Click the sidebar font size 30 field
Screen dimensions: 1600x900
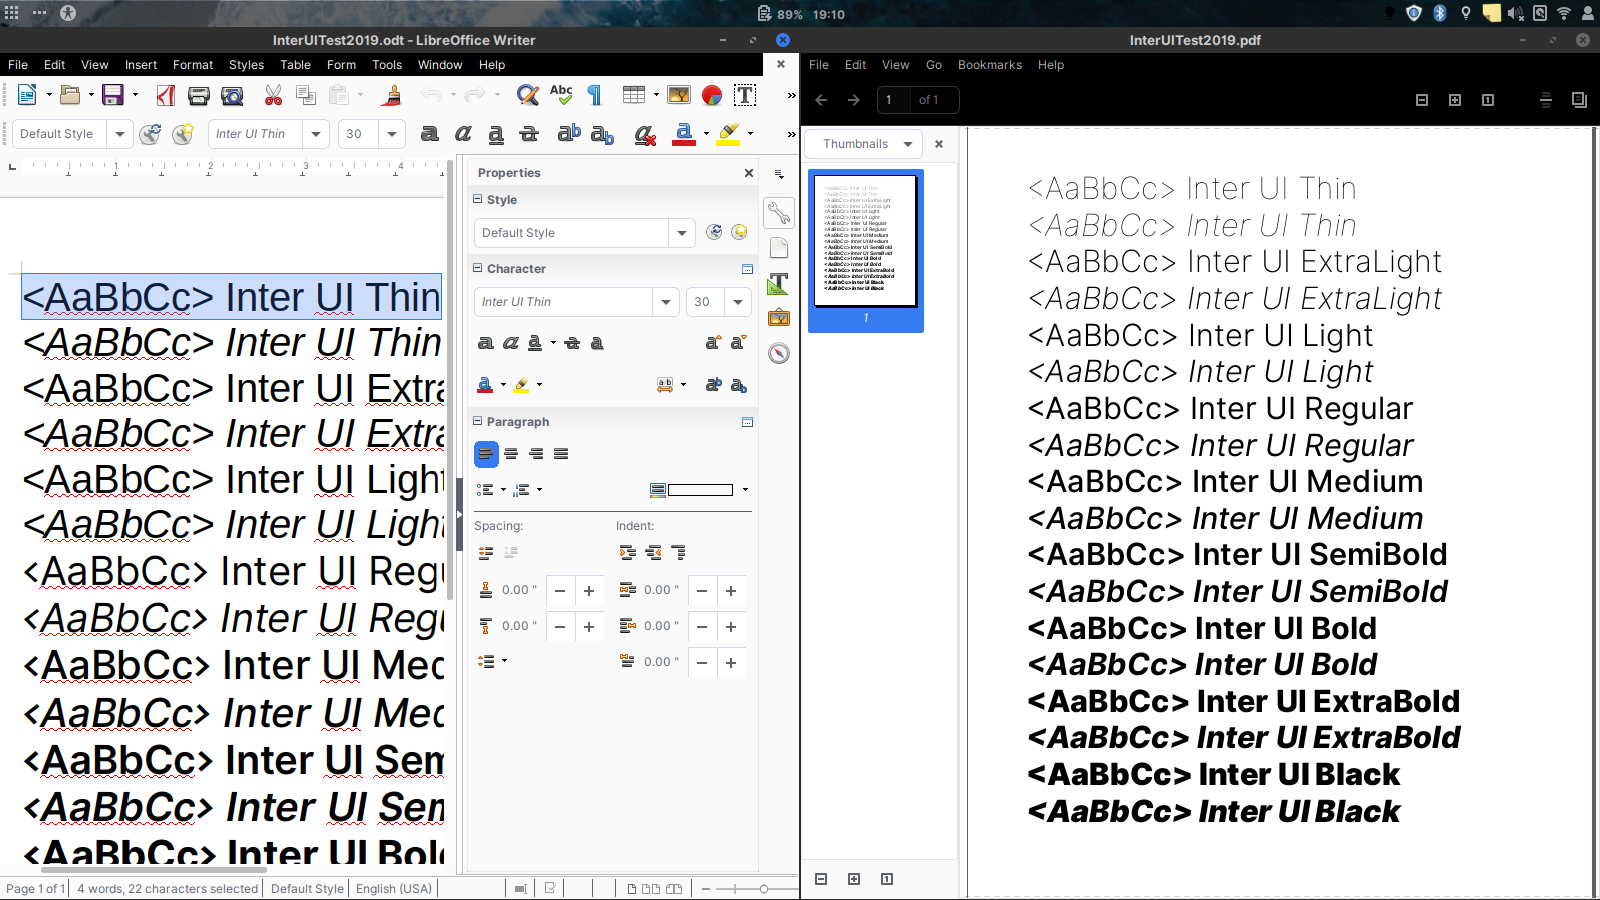point(704,302)
